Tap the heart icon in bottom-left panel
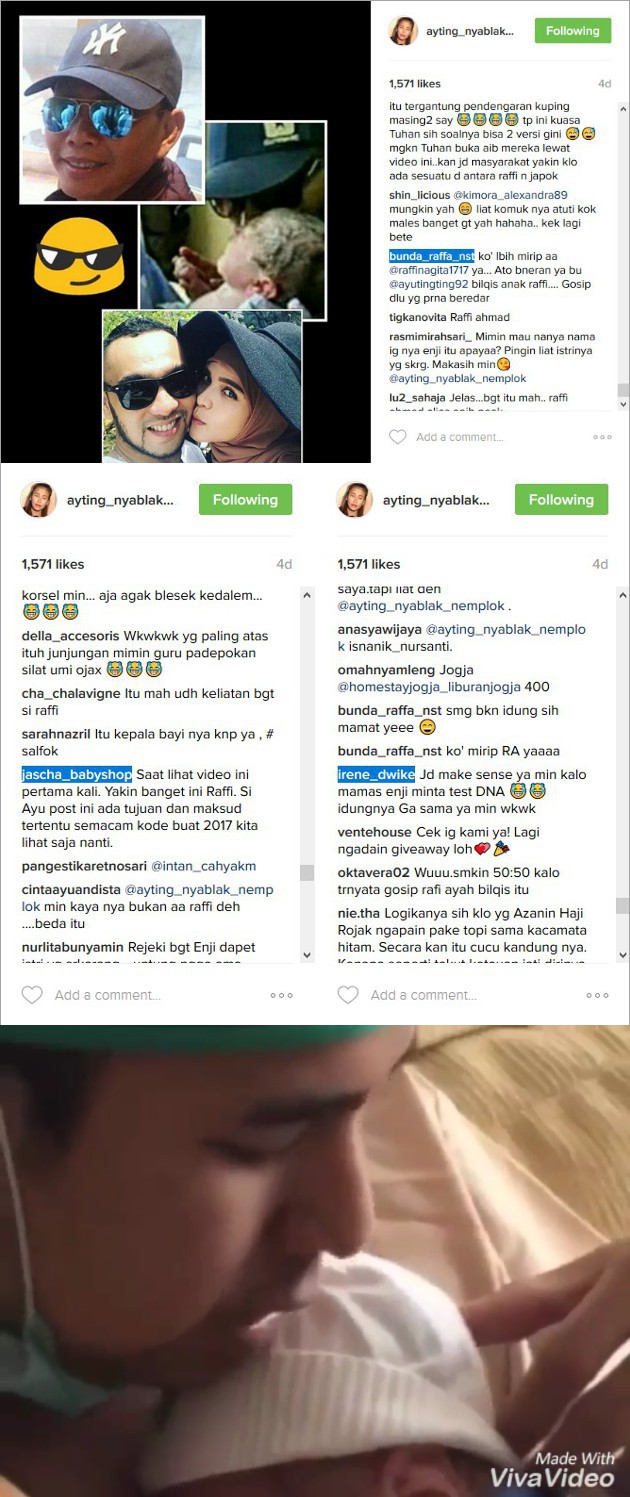 (x=32, y=995)
